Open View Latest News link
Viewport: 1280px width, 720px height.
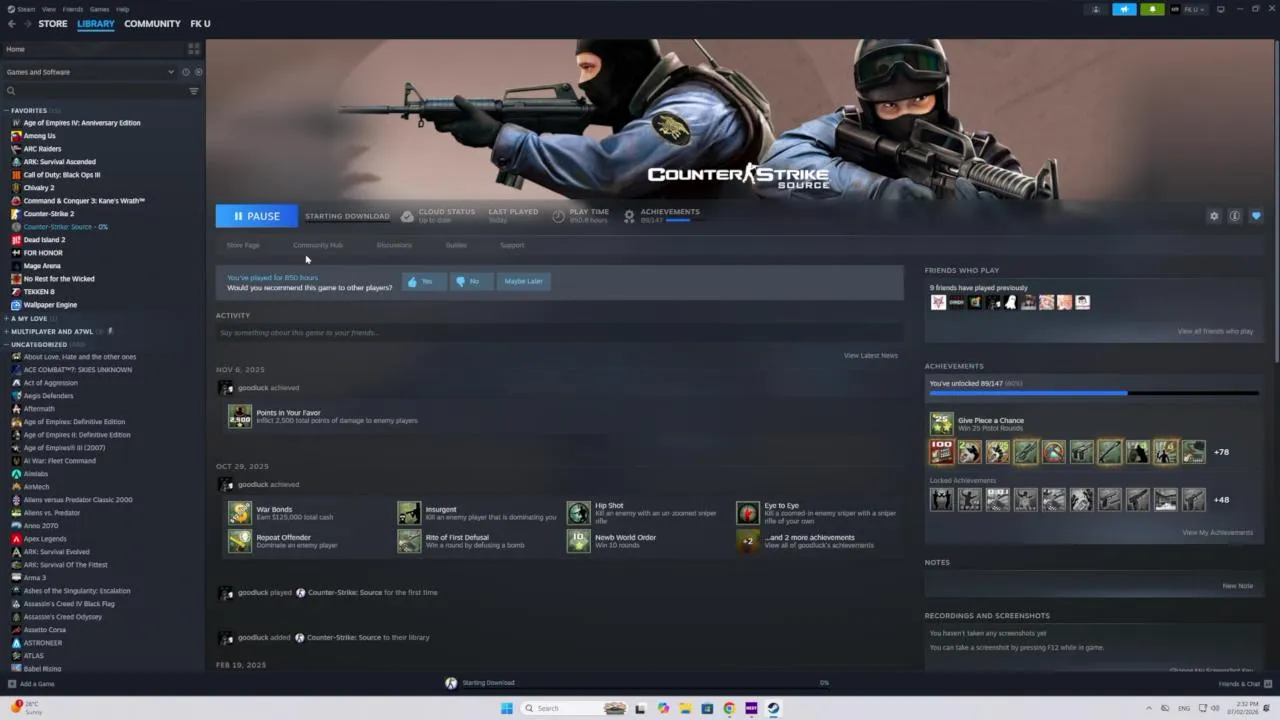[x=870, y=356]
